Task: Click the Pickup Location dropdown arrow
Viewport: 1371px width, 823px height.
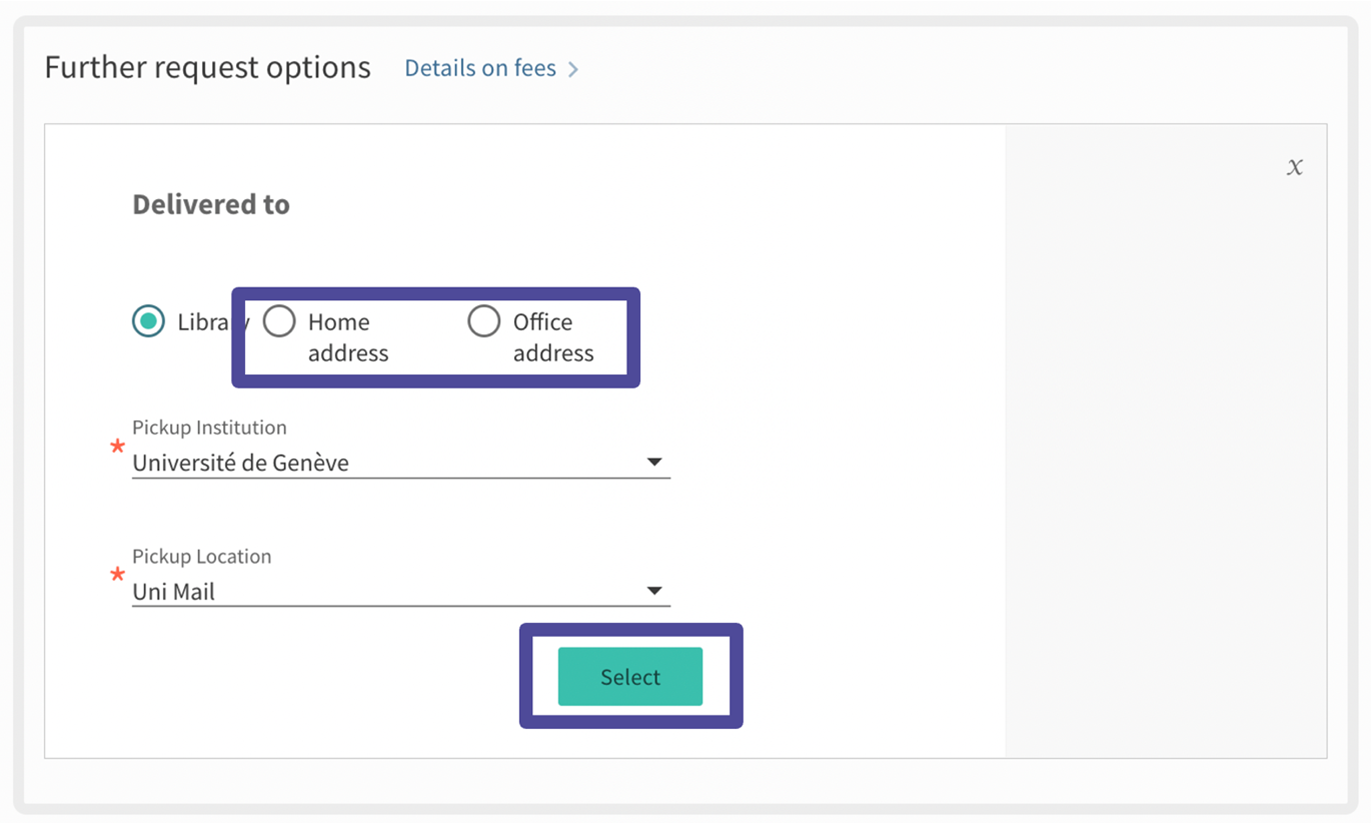Action: [654, 591]
